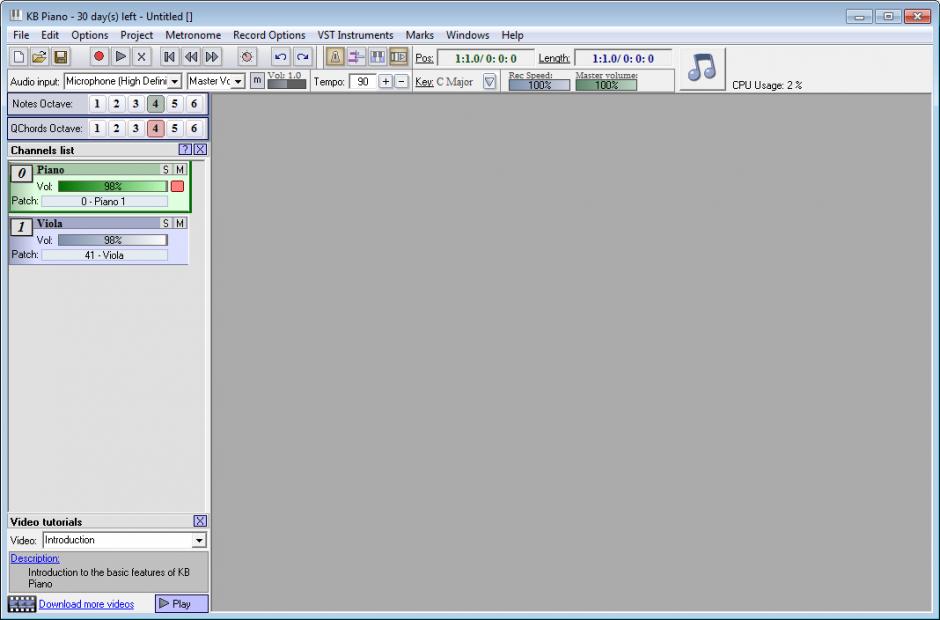Open the Master Vc dropdown
The width and height of the screenshot is (940, 620).
point(216,81)
